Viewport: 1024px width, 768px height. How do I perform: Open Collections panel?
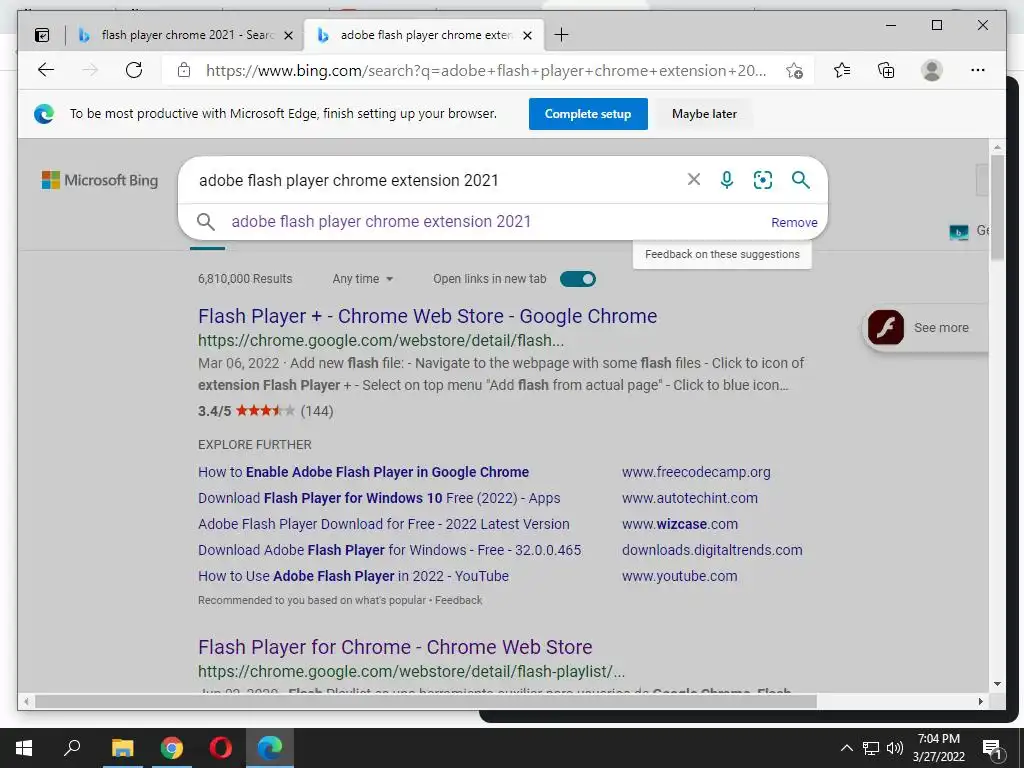tap(886, 70)
